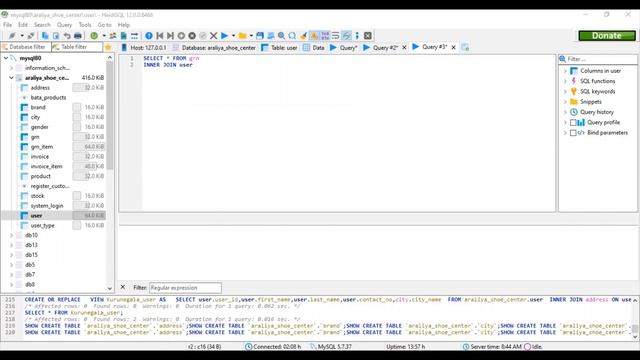
Task: Close the bottom filter panel X
Action: click(123, 287)
